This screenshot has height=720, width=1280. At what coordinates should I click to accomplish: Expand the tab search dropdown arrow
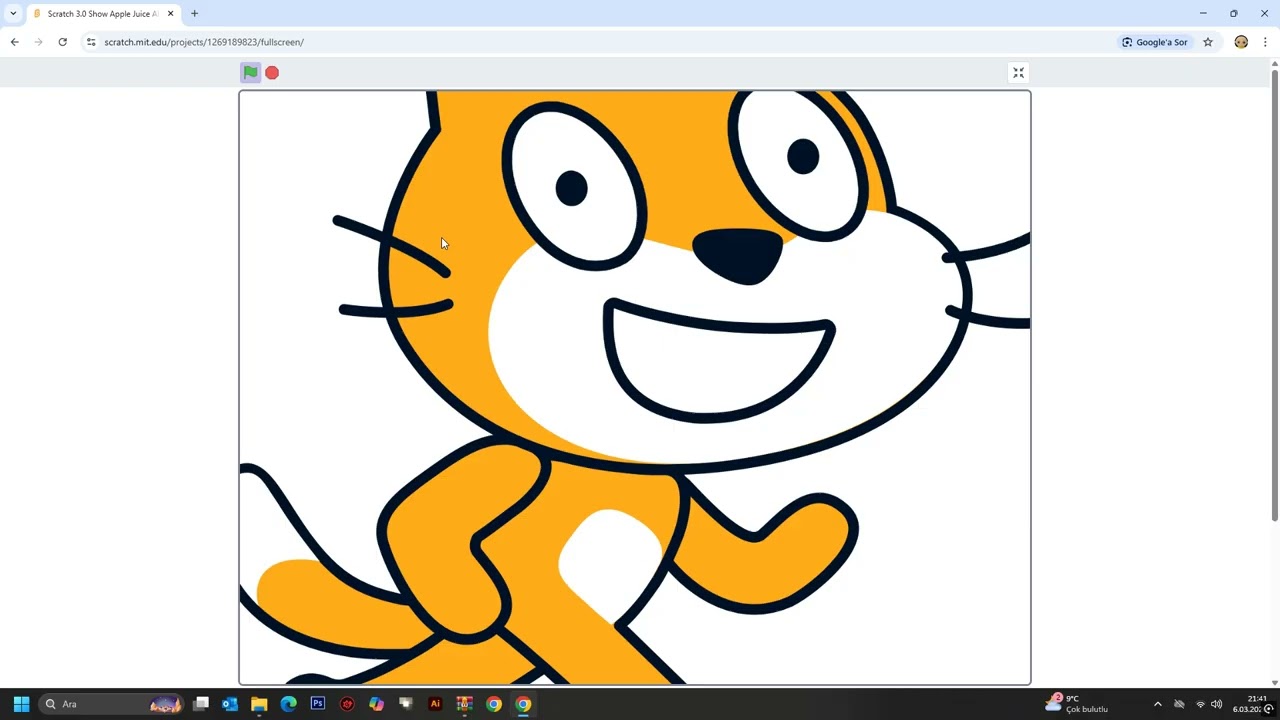pos(13,14)
